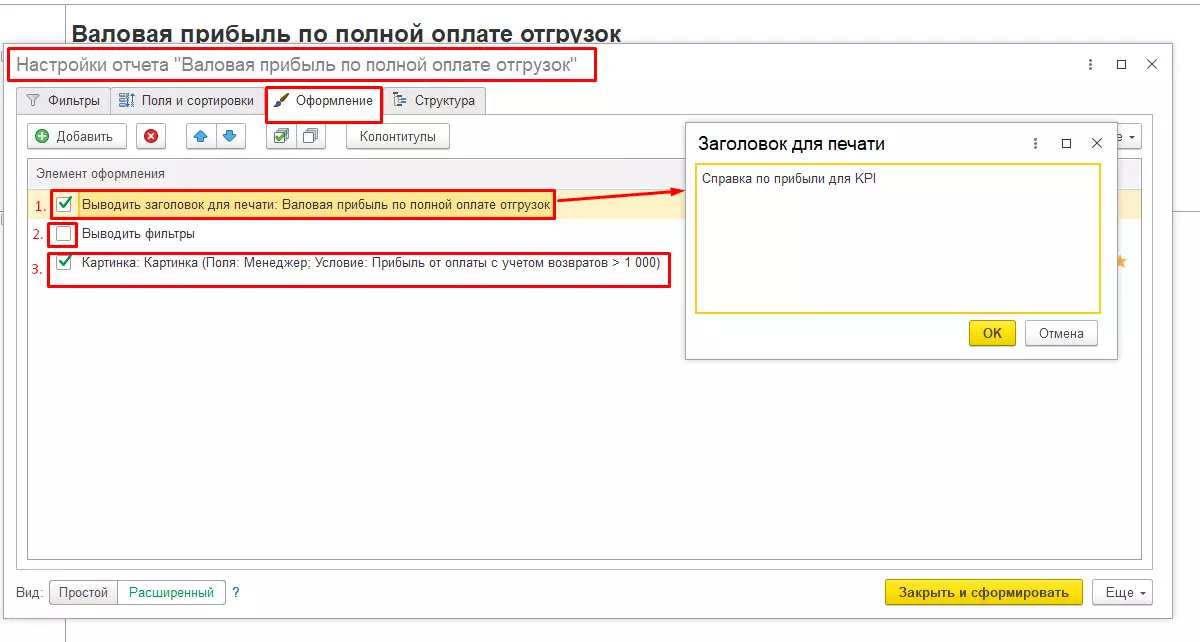Click Отмена in print title dialog
Screen dimensions: 1200x642
[x=1061, y=333]
